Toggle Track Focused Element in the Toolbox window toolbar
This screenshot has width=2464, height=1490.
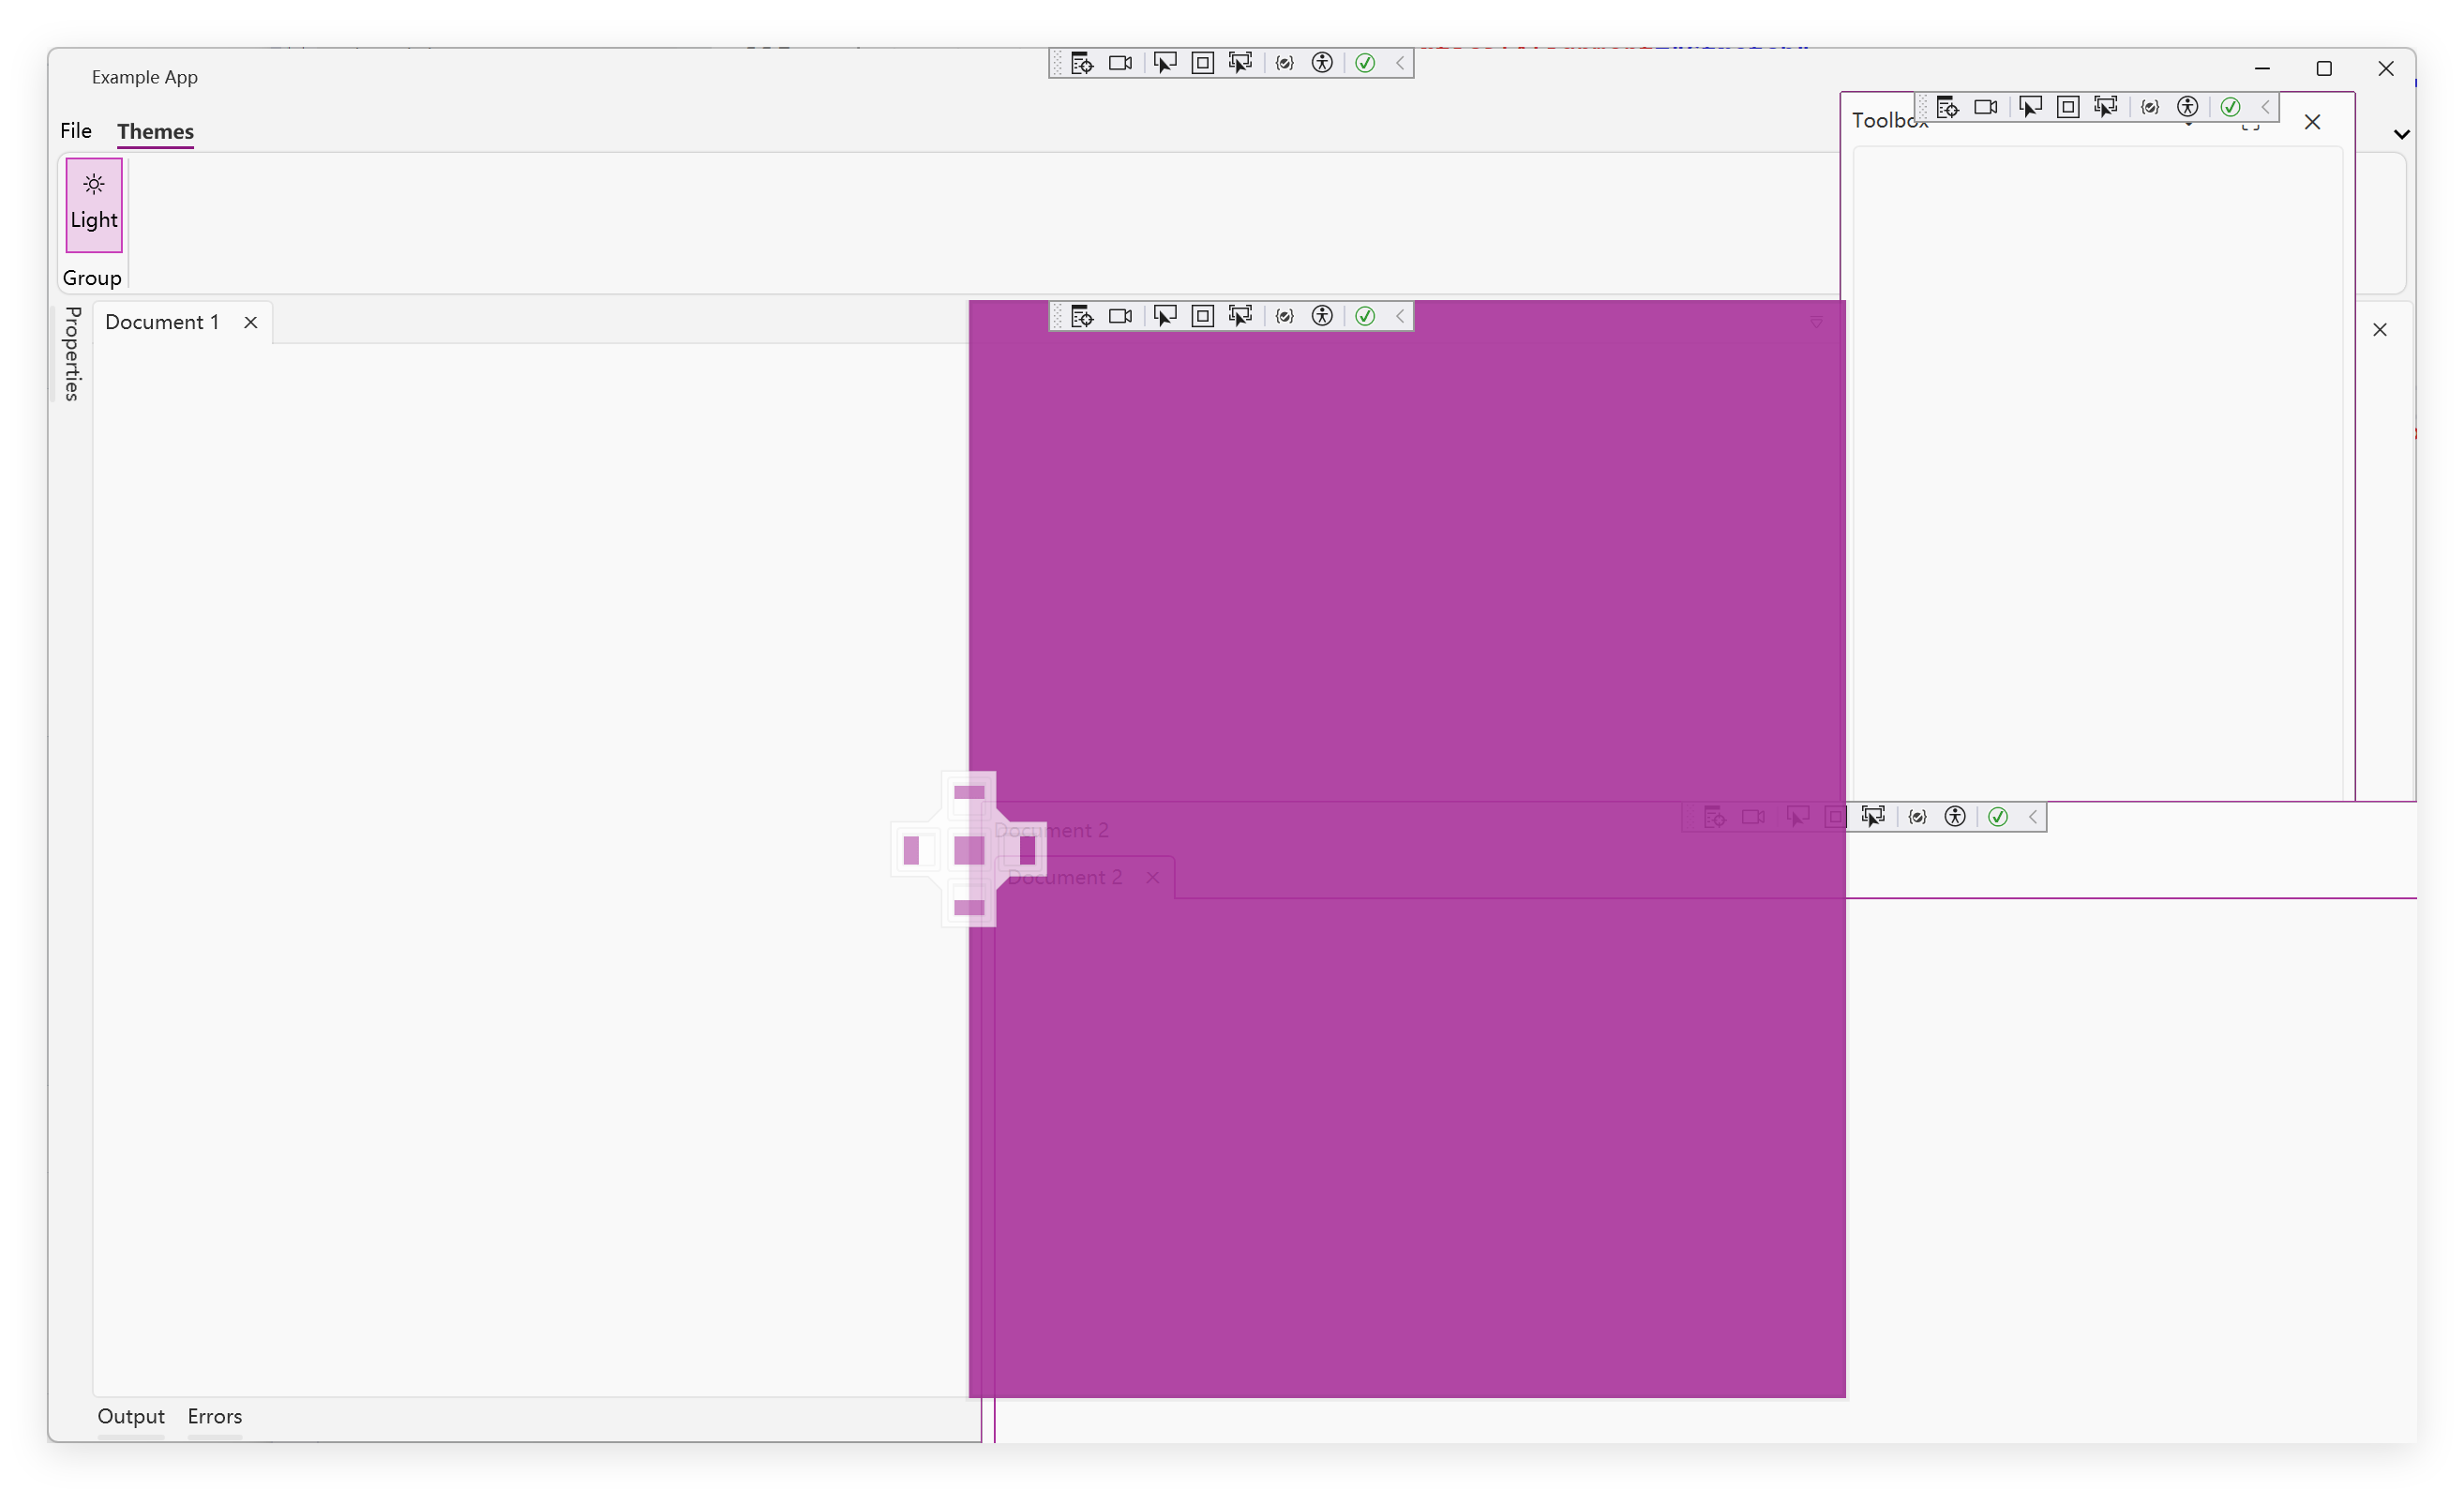pos(2106,107)
